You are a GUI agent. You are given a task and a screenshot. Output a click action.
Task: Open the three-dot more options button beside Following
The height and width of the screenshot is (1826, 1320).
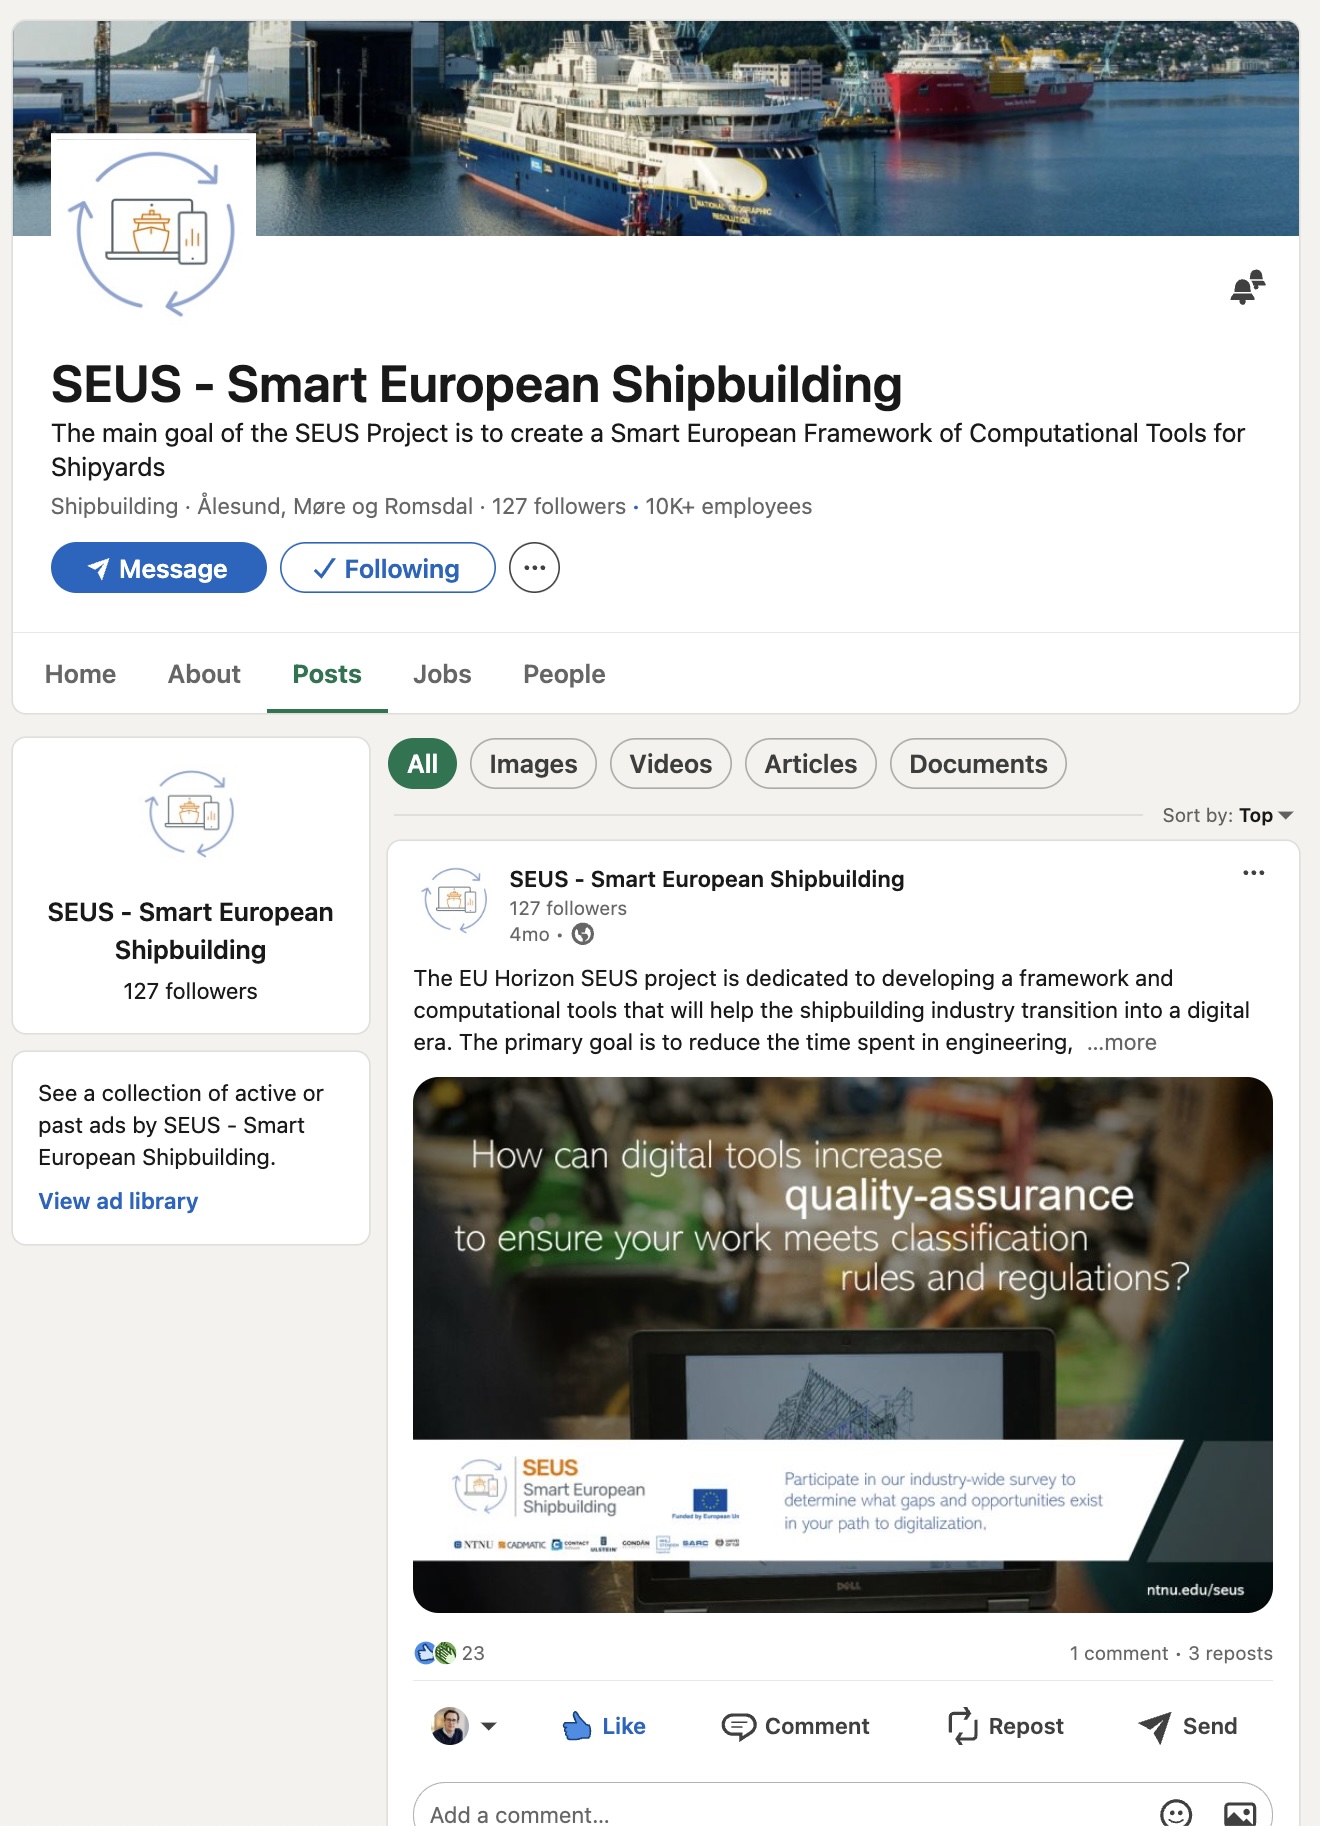534,568
